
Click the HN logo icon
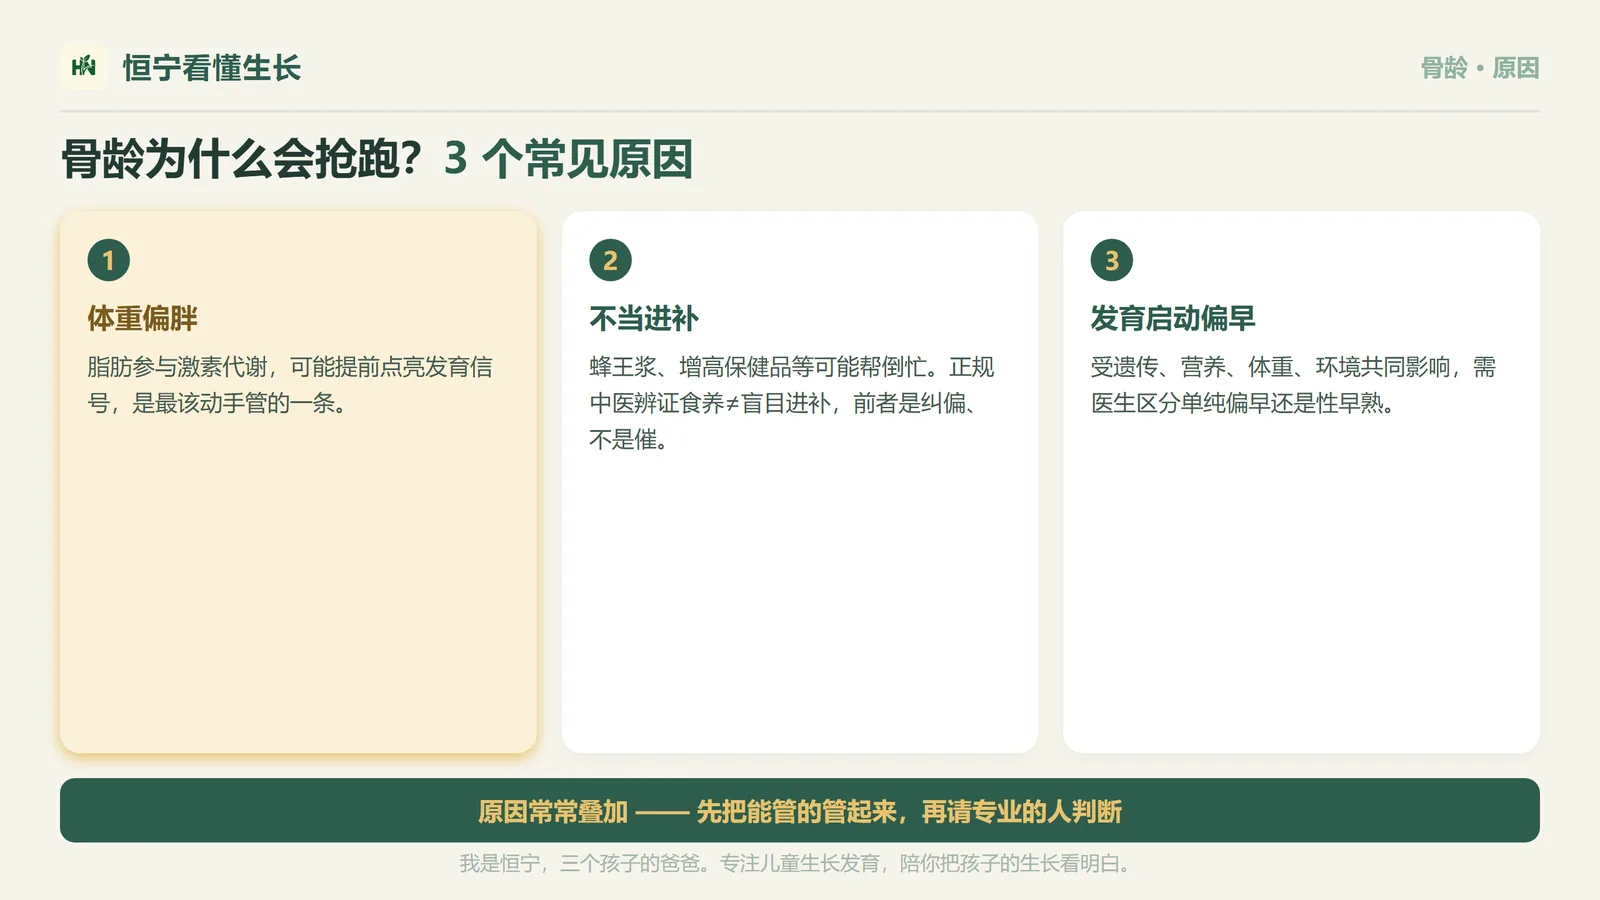[84, 67]
